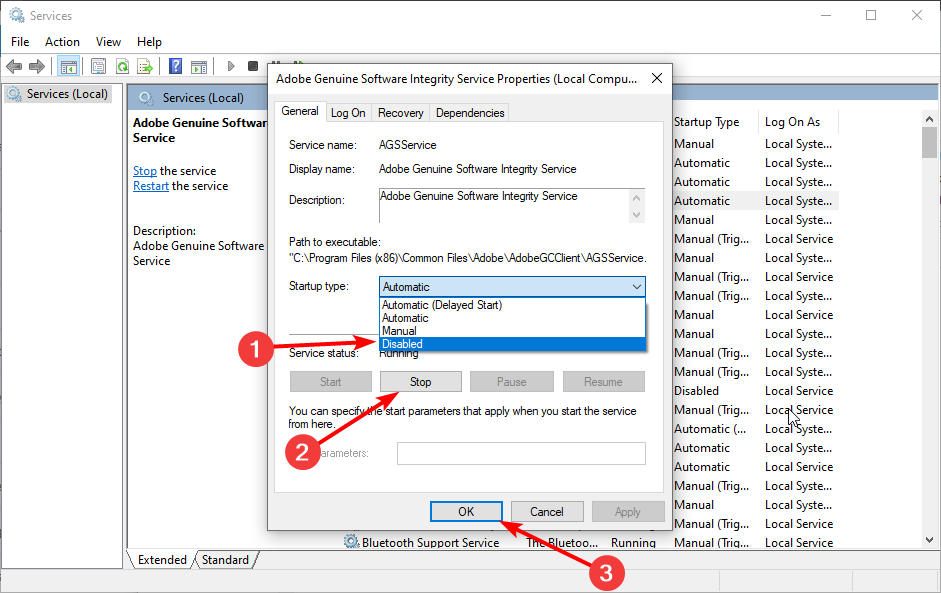941x593 pixels.
Task: Click the Export List toolbar icon
Action: tap(145, 66)
